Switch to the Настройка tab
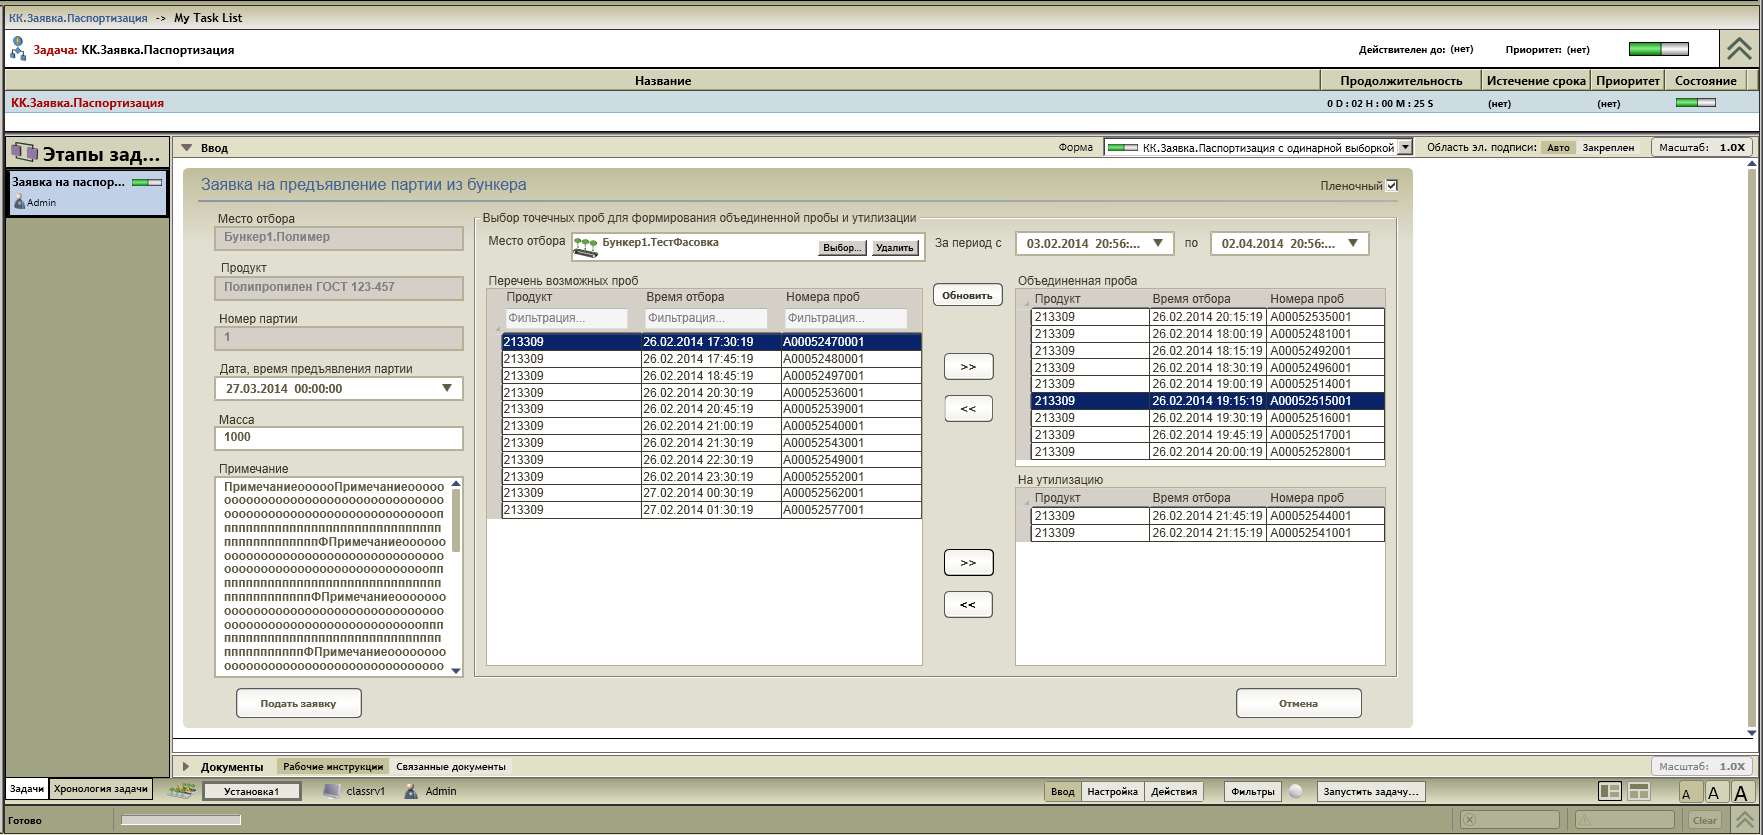The width and height of the screenshot is (1763, 835). tap(1112, 791)
